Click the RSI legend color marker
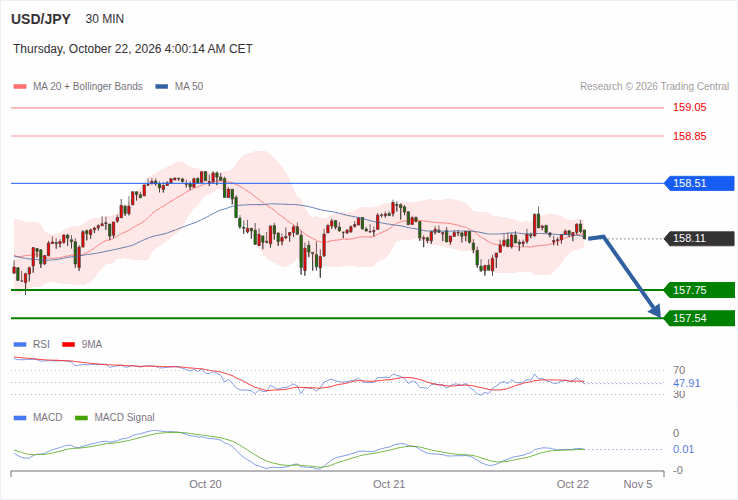738x500 pixels. [20, 345]
